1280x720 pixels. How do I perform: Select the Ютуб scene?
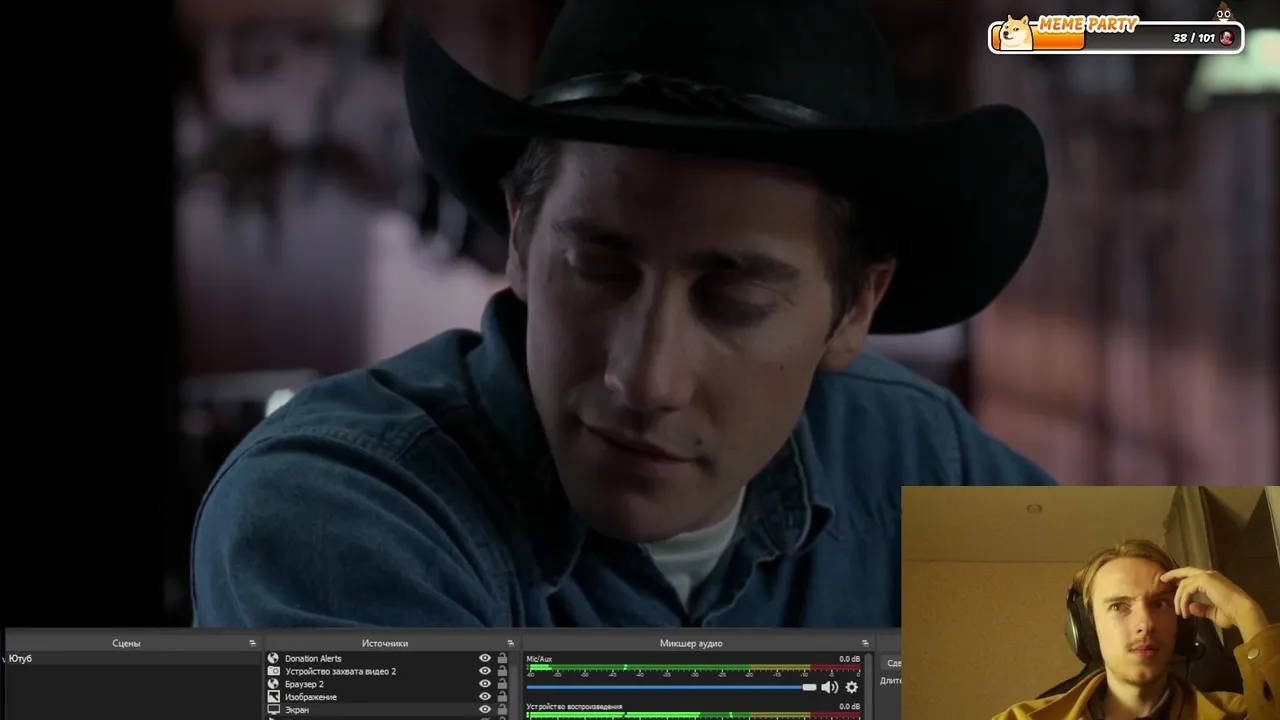tap(133, 658)
